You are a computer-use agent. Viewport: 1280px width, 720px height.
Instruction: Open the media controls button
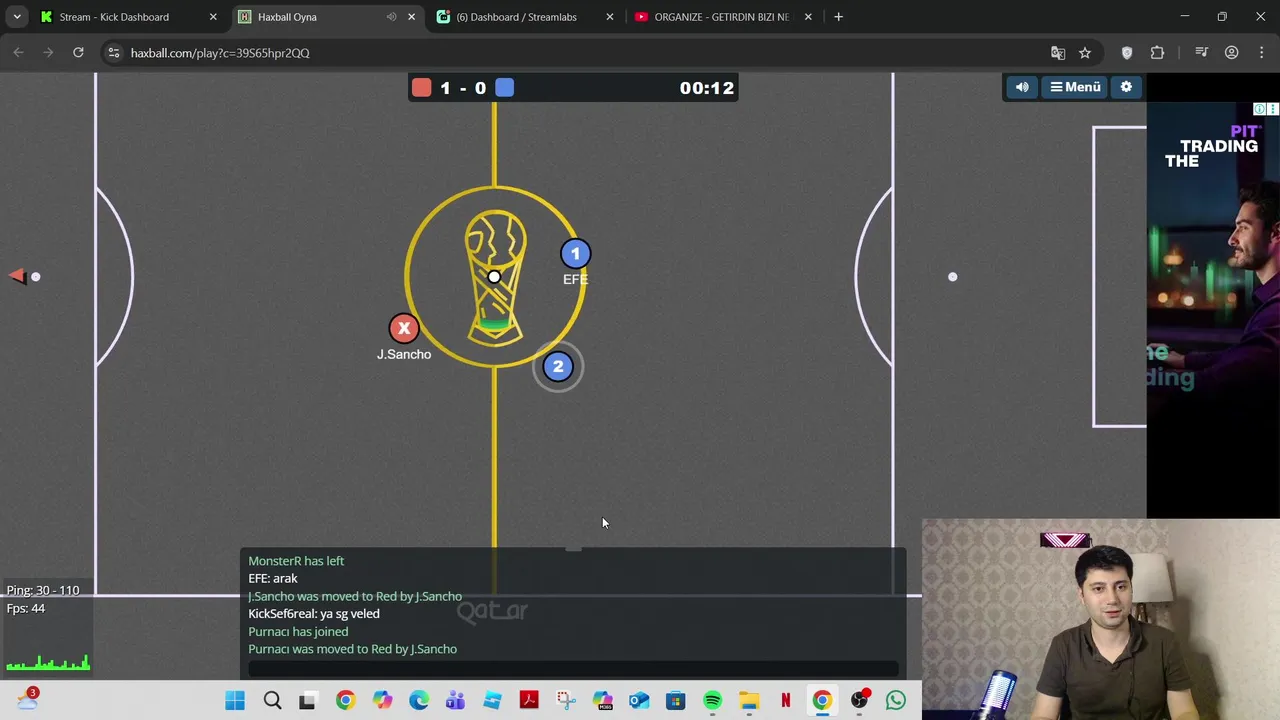click(1202, 53)
